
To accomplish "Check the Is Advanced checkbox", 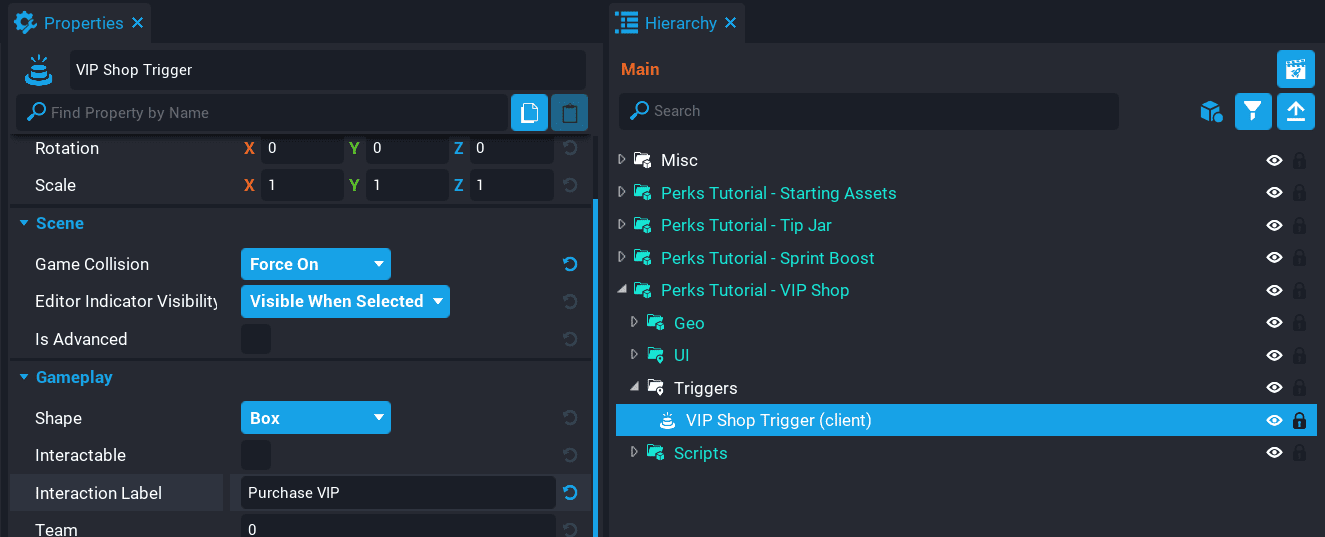I will click(256, 339).
